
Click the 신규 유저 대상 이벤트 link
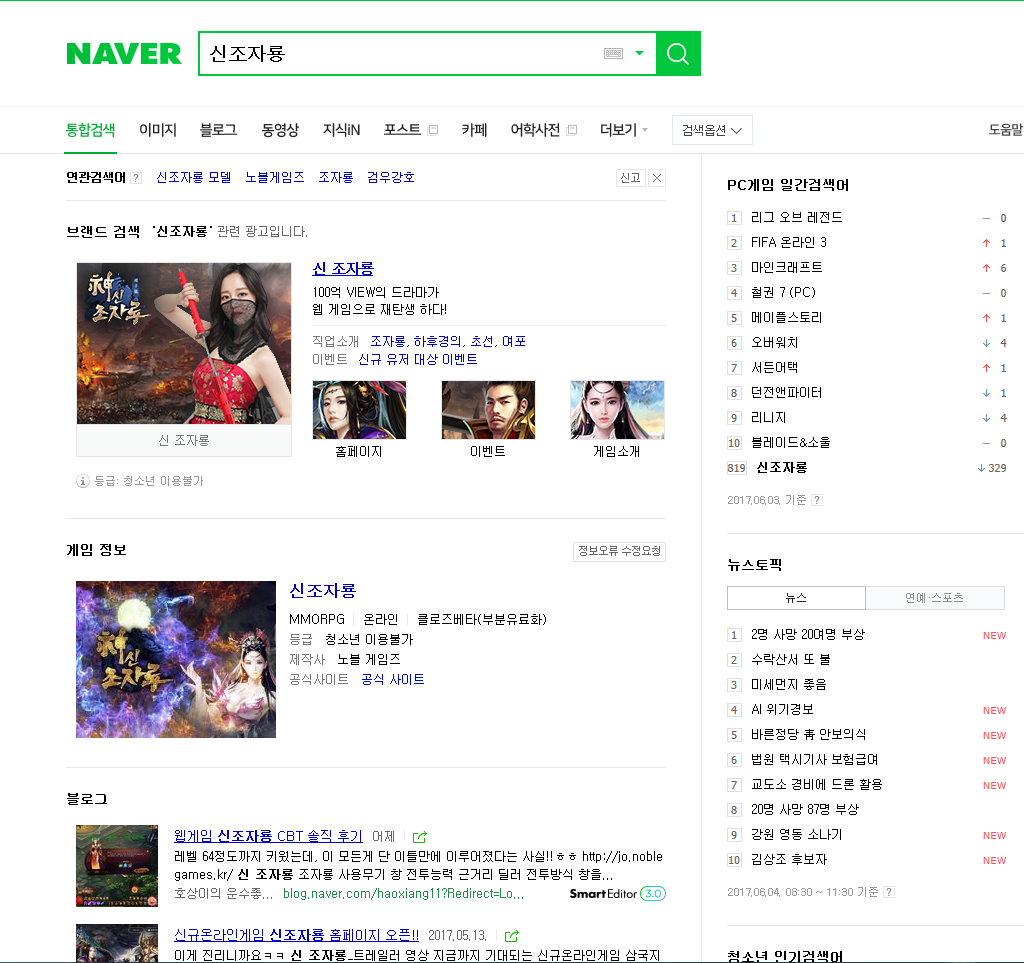coord(418,359)
